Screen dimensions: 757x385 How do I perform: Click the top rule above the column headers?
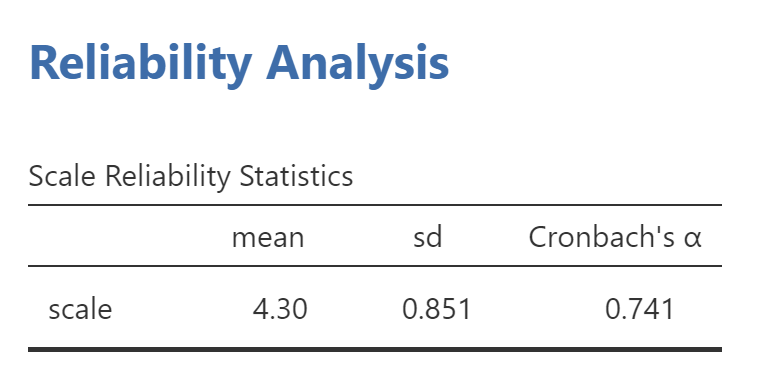375,205
